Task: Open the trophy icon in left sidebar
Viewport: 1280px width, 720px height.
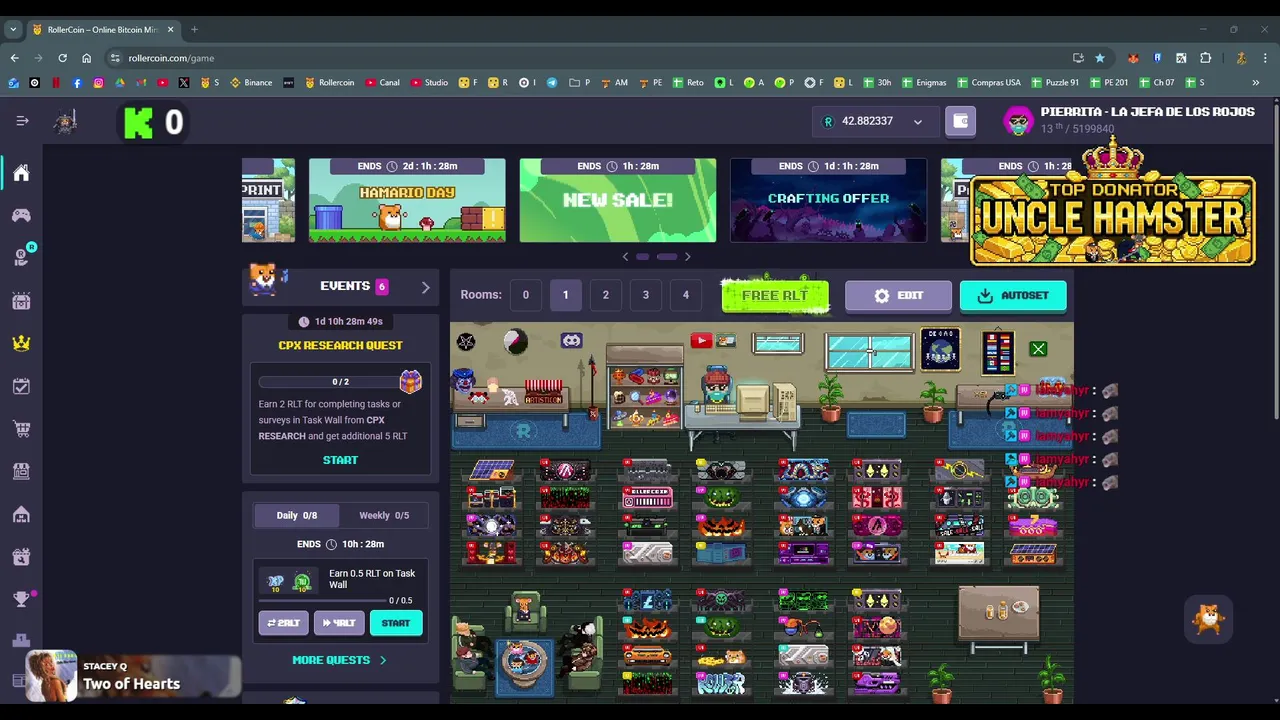Action: click(x=21, y=599)
